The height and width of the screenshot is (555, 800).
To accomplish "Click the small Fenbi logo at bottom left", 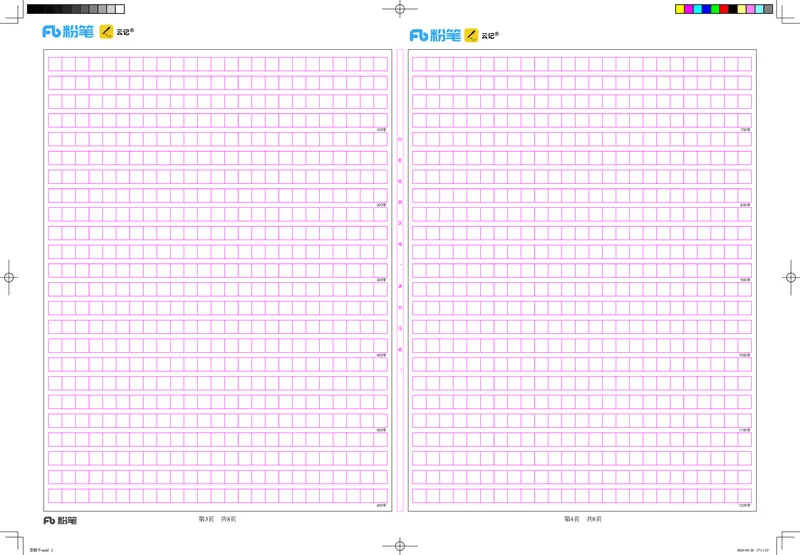I will (x=59, y=521).
